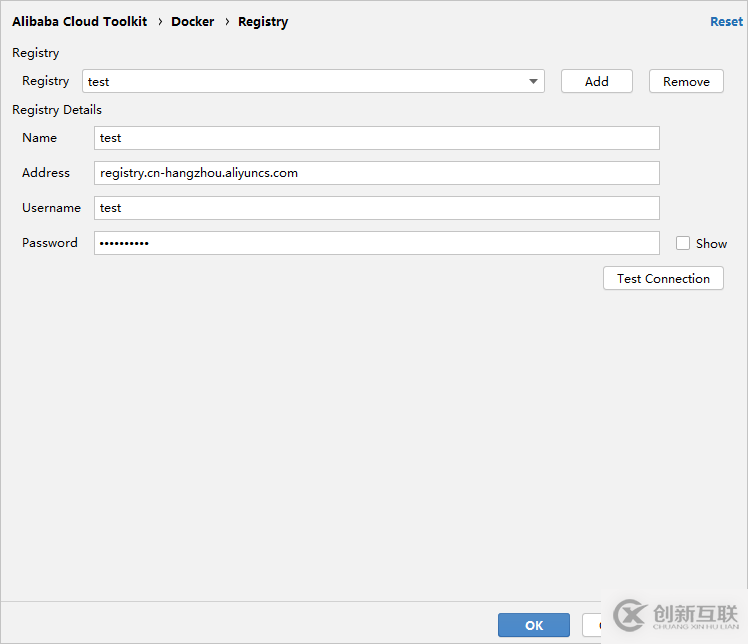Viewport: 748px width, 644px height.
Task: Focus the Name input field
Action: coord(376,138)
